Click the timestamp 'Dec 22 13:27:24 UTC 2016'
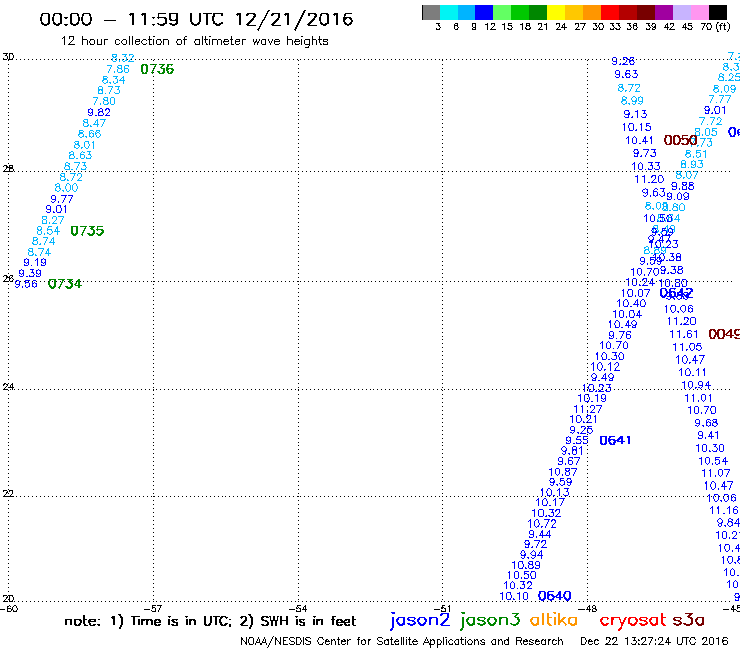Viewport: 740px width, 650px height. (654, 641)
